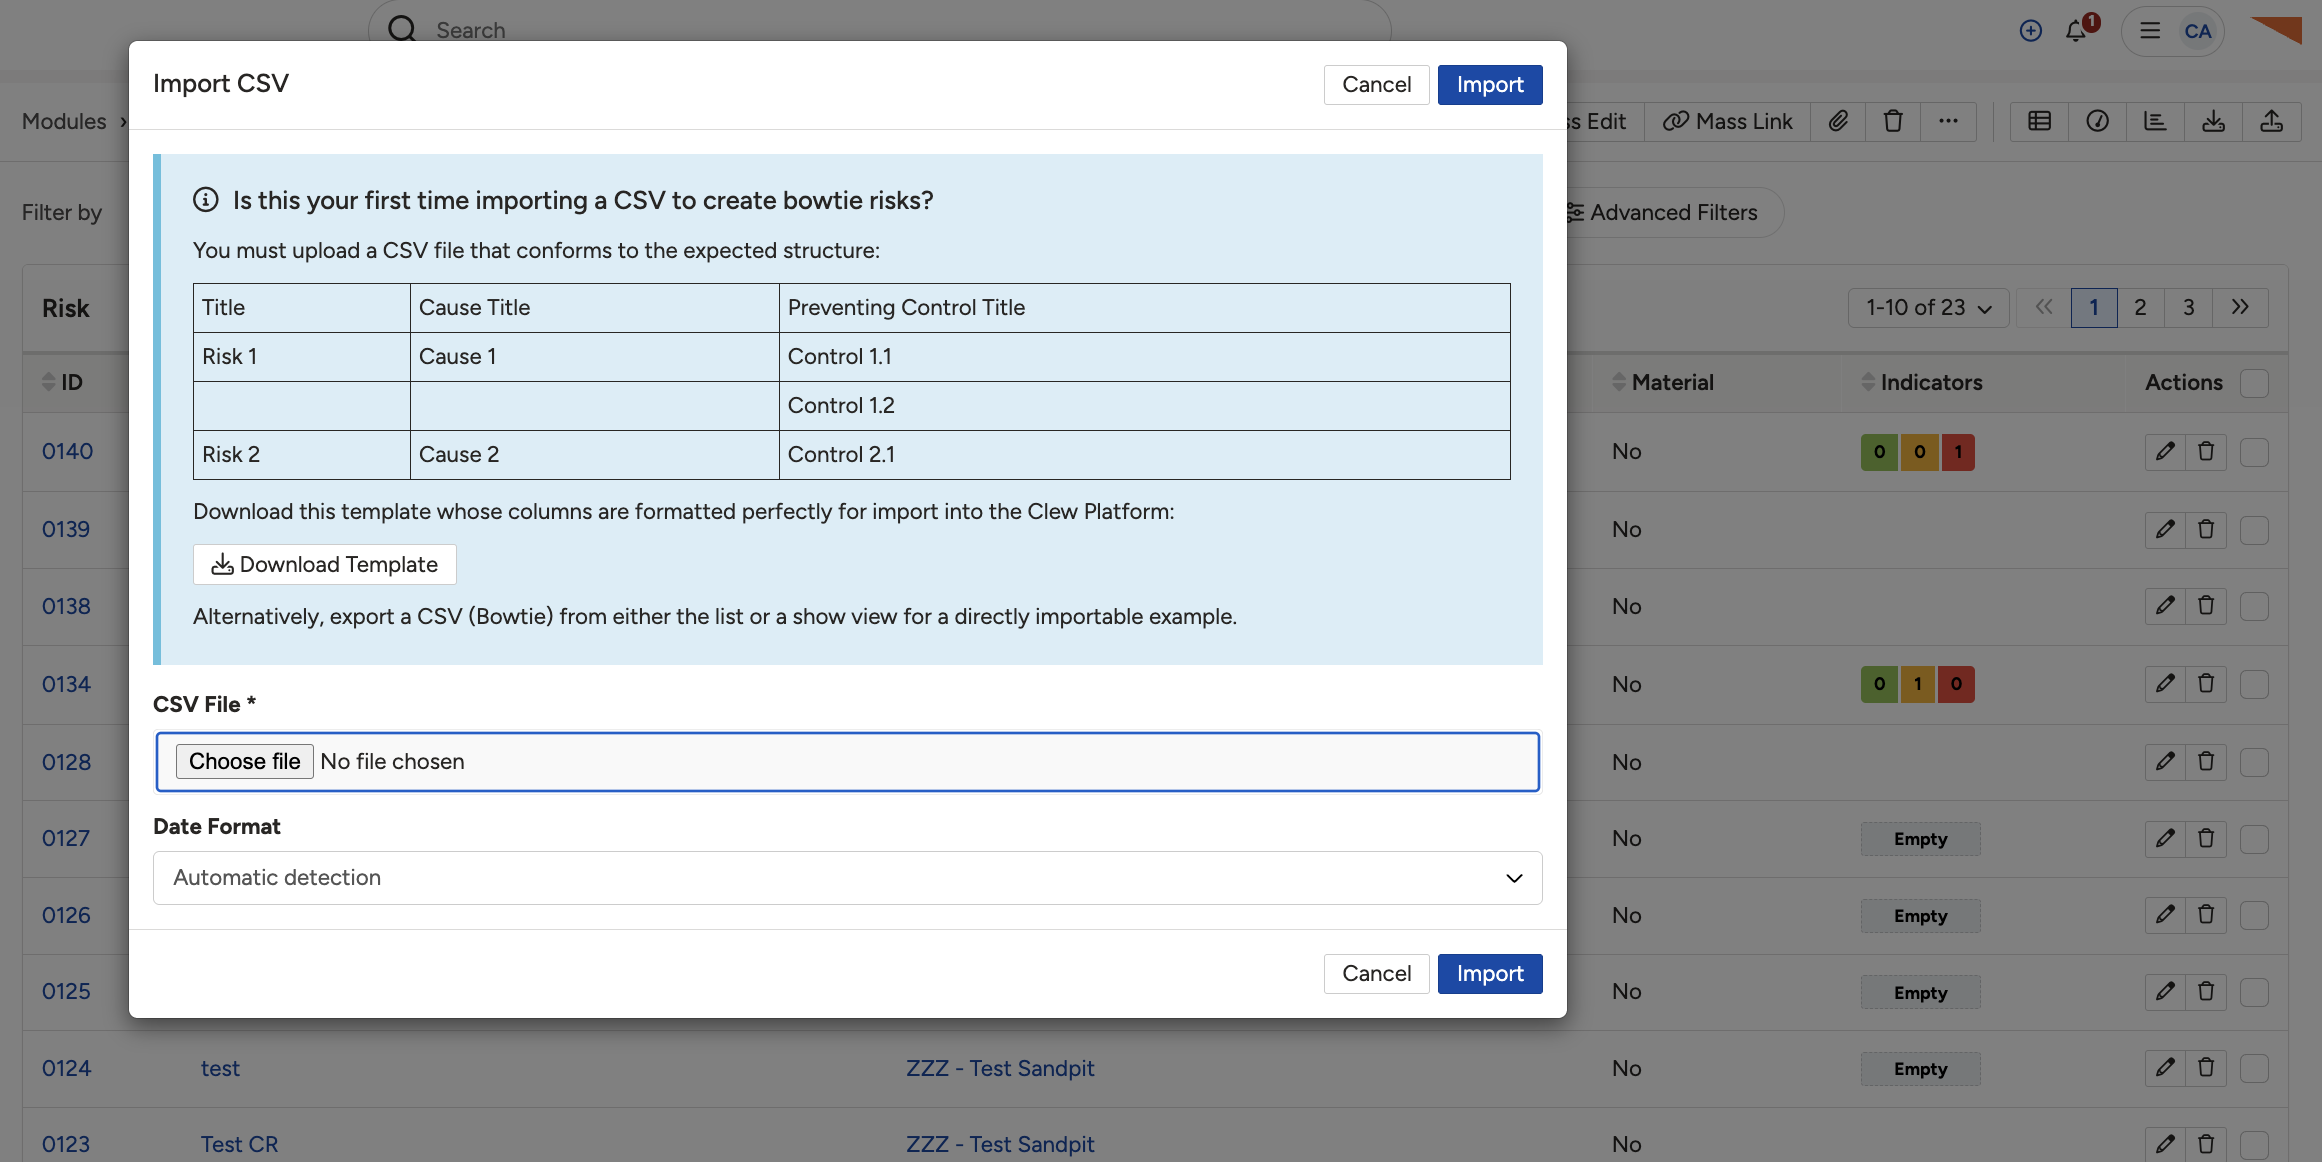This screenshot has width=2322, height=1162.
Task: Click the info icon in import help box
Action: pyautogui.click(x=205, y=200)
